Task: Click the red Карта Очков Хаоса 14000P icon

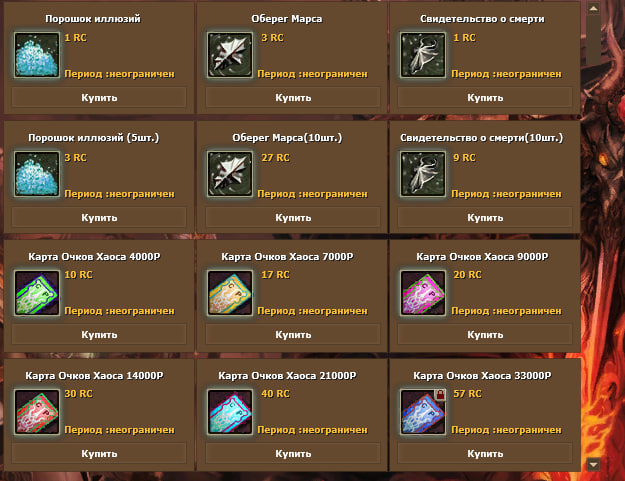Action: pyautogui.click(x=37, y=412)
